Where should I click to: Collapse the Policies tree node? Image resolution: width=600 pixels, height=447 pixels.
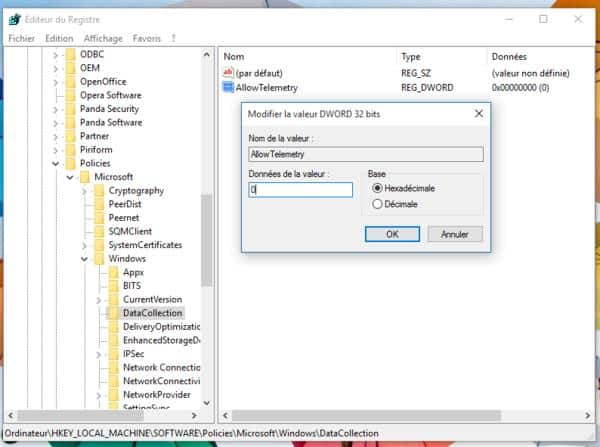point(55,164)
